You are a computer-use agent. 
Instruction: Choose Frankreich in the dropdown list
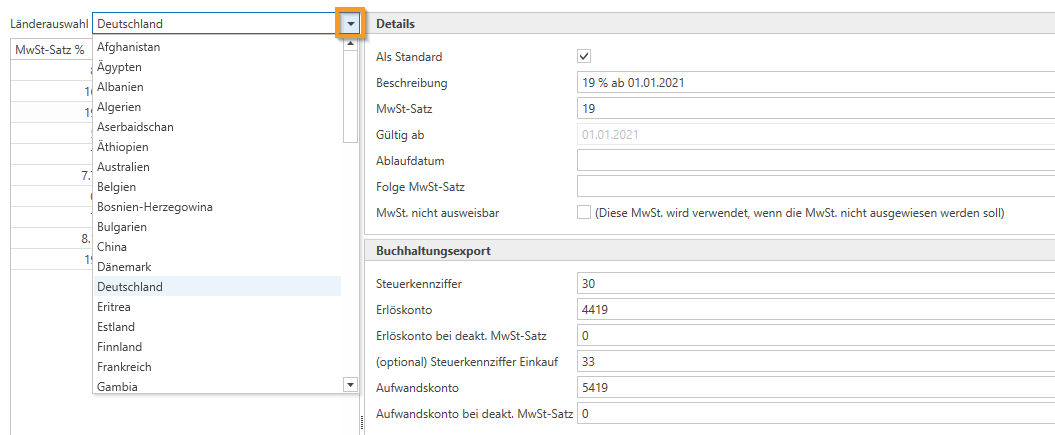click(125, 367)
